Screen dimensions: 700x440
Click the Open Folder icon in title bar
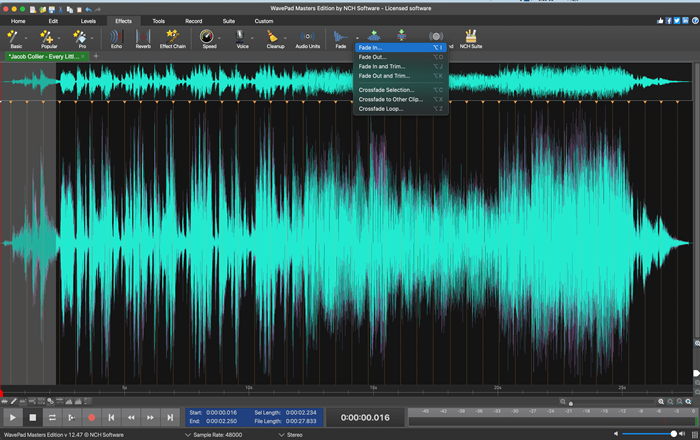tap(42, 9)
